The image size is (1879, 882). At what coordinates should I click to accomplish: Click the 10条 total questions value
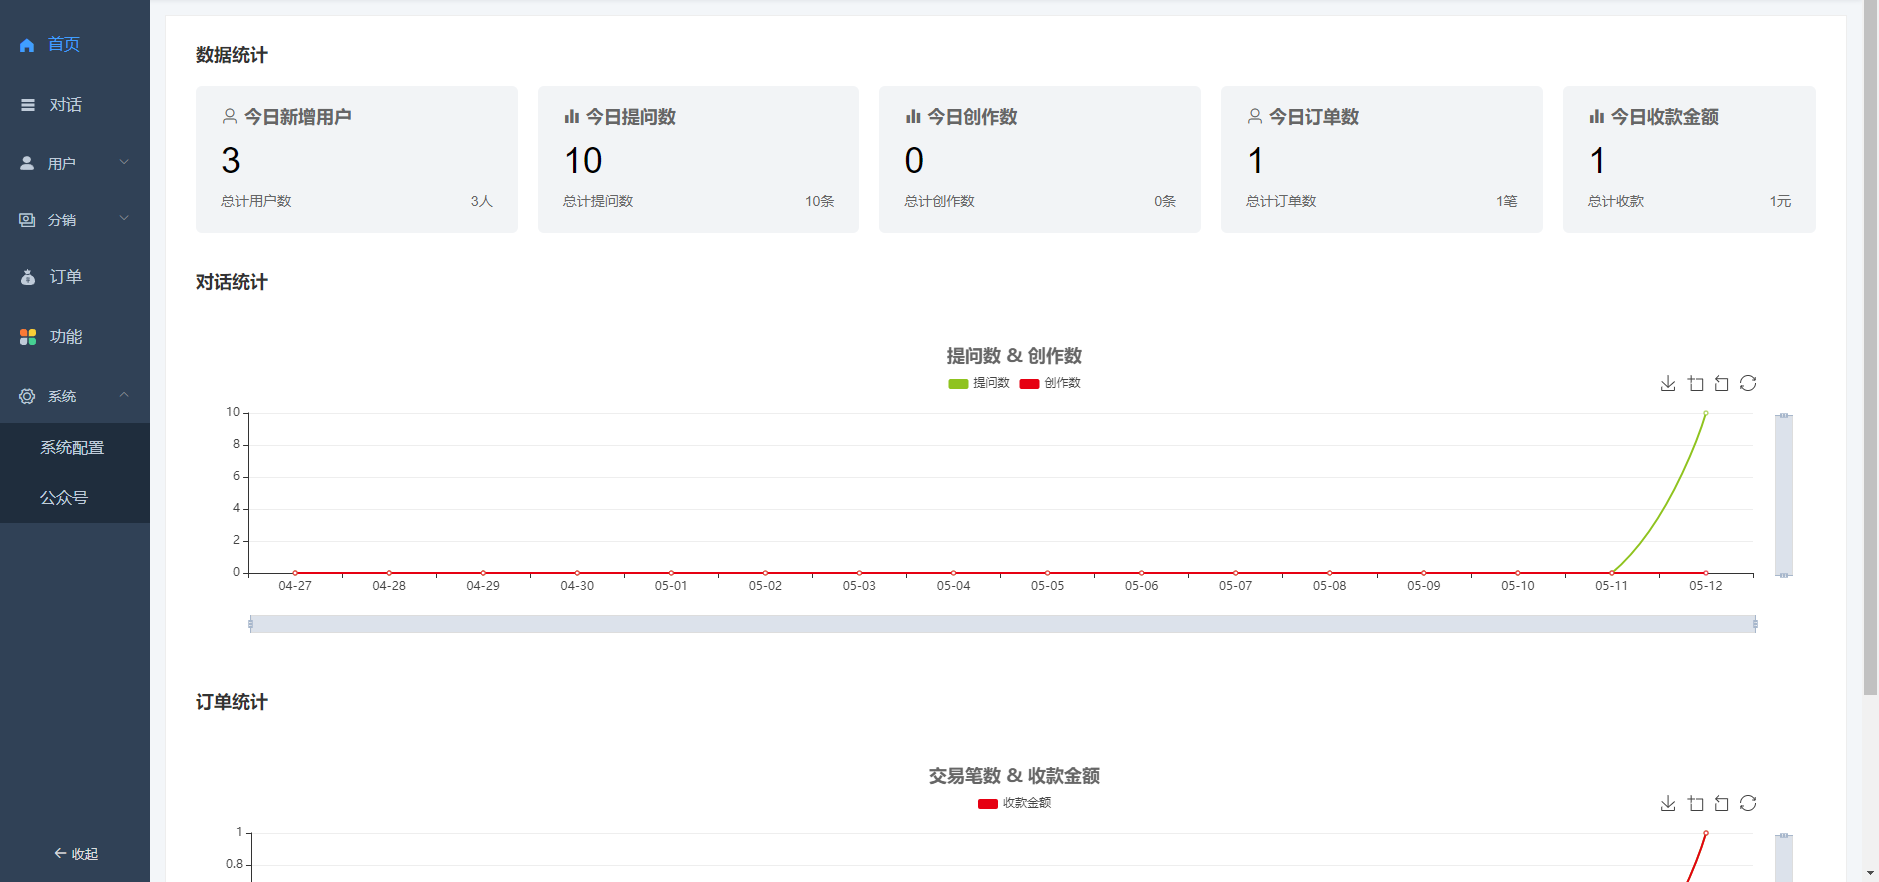[819, 201]
